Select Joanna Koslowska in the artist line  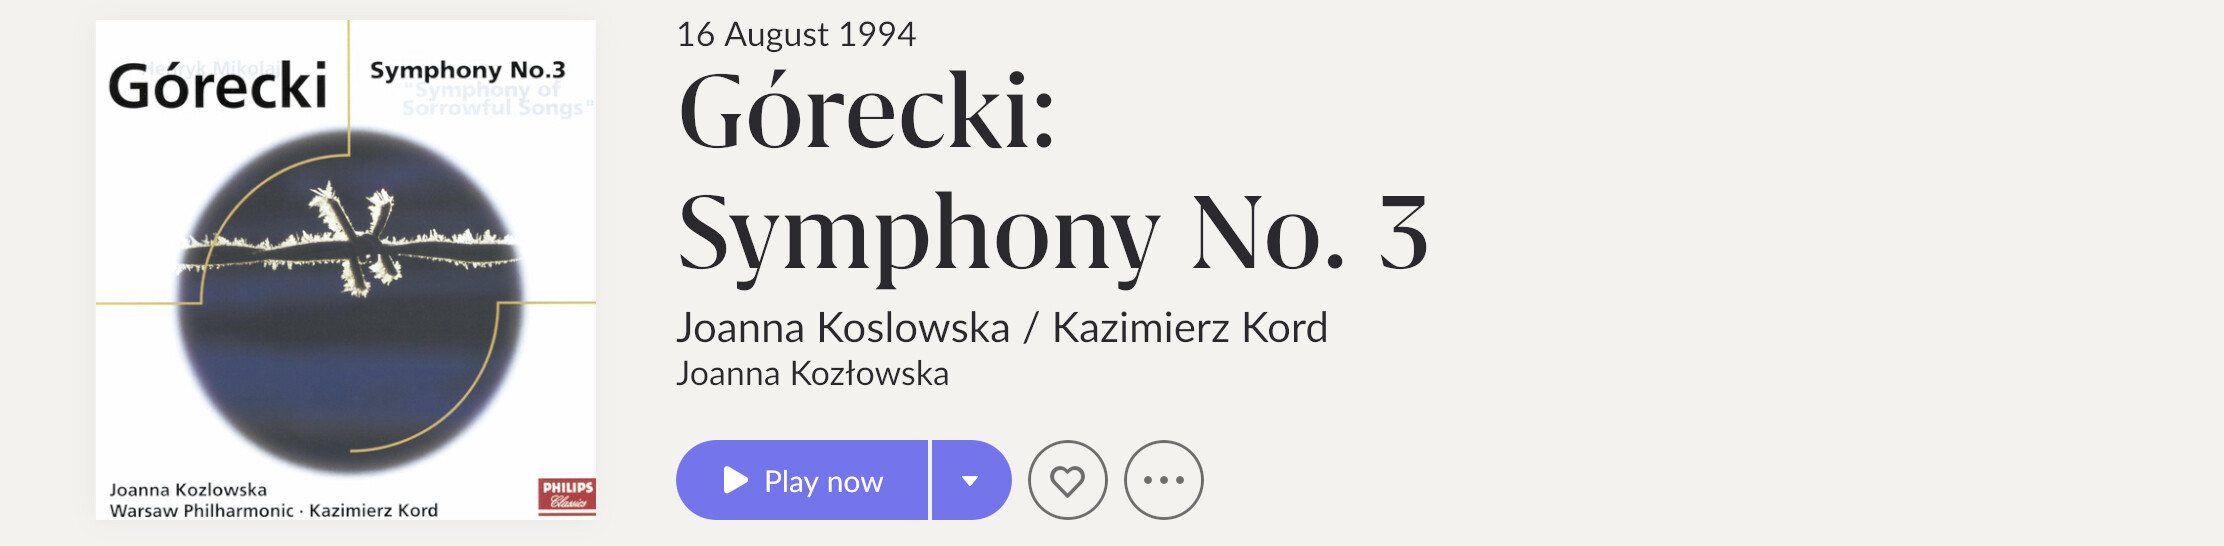click(x=843, y=328)
